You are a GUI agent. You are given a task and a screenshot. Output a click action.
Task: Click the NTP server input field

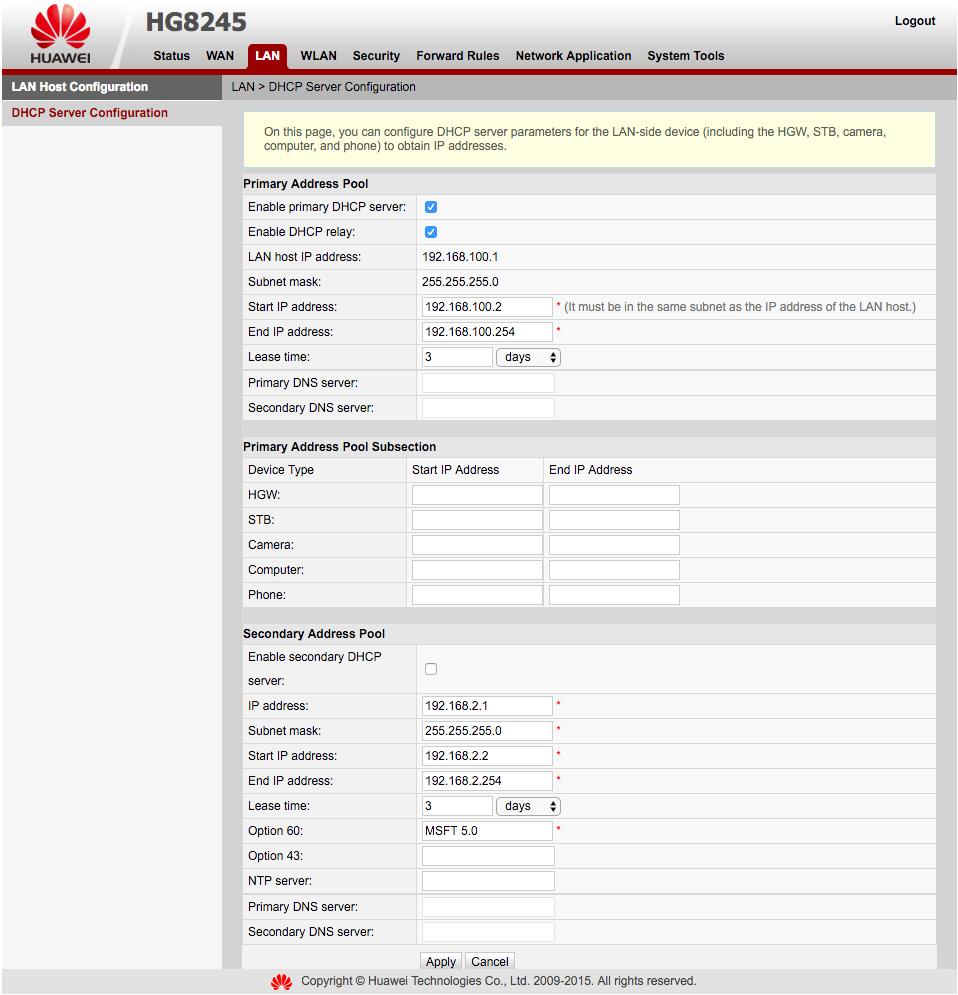[x=488, y=881]
